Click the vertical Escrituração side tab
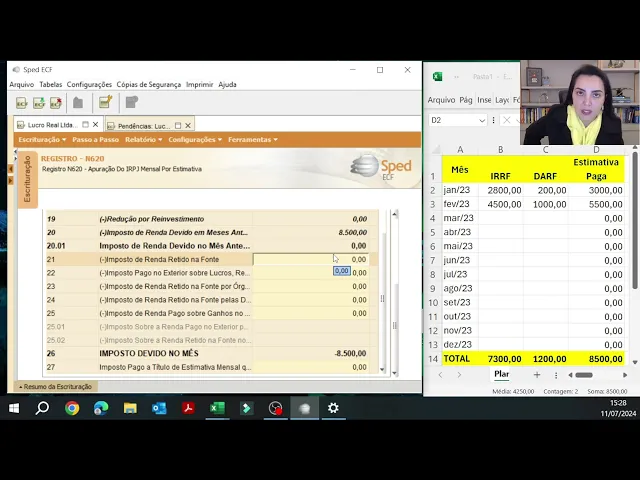 (x=27, y=179)
